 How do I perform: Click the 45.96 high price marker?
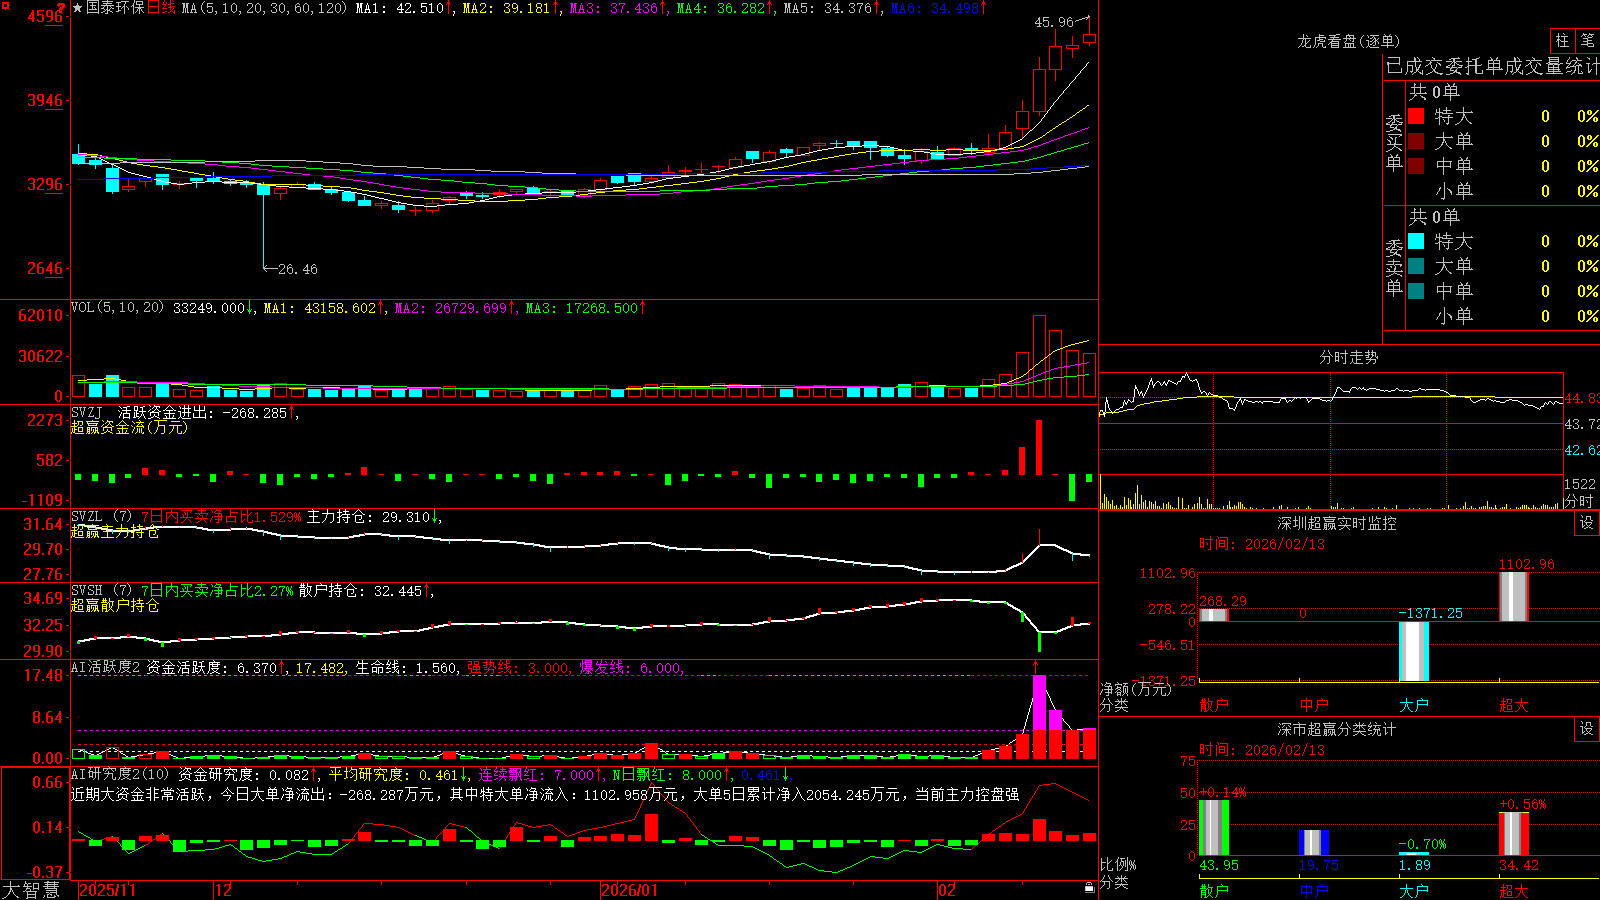pos(1053,22)
